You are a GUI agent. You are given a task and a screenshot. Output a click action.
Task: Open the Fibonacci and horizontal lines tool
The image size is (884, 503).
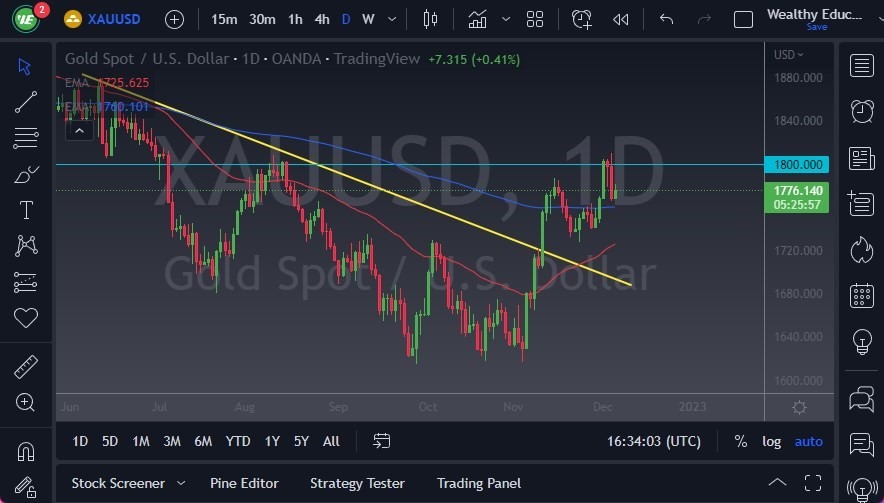(x=25, y=138)
